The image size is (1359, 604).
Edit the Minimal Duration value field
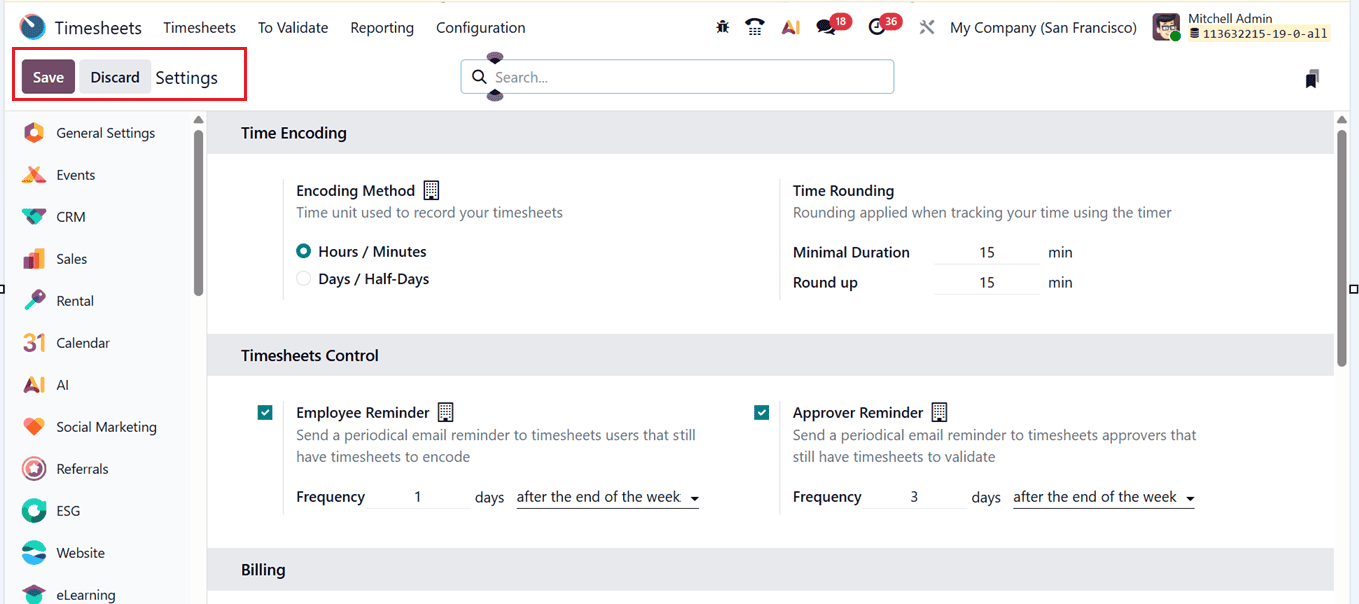(x=987, y=253)
